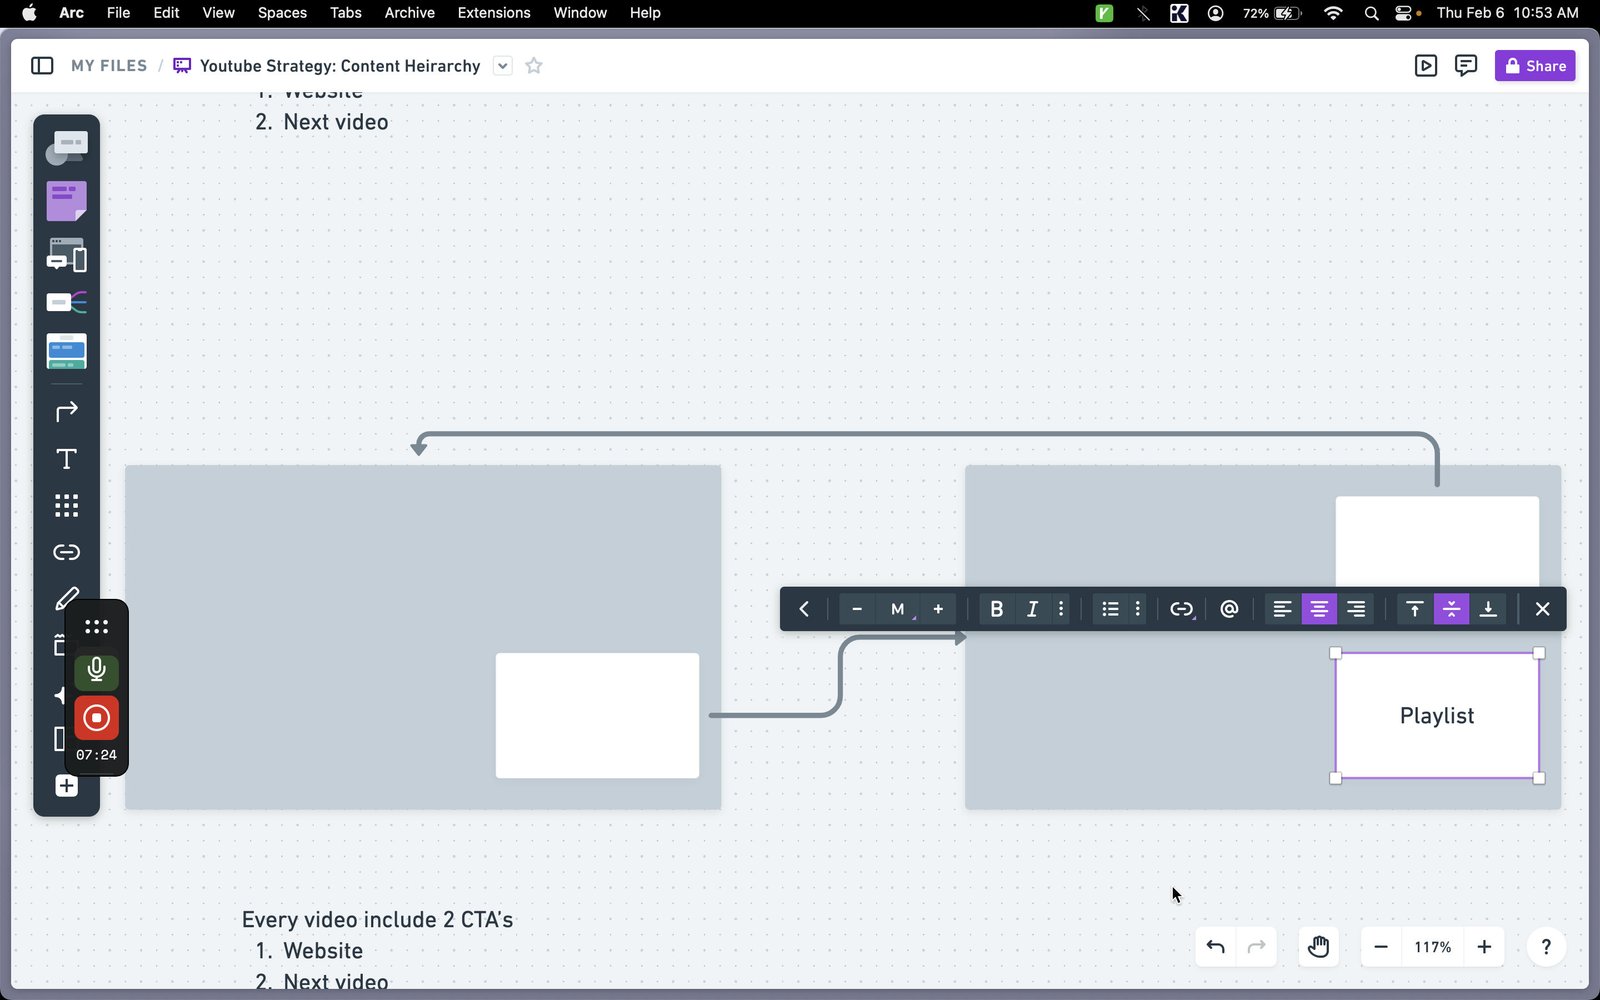Align text right
This screenshot has height=1000, width=1600.
(1356, 609)
